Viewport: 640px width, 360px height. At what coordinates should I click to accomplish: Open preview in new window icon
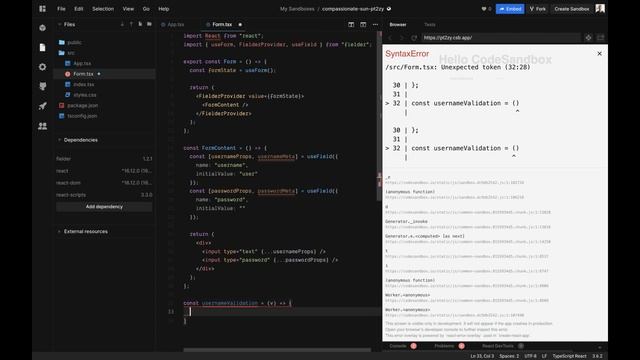(x=600, y=38)
